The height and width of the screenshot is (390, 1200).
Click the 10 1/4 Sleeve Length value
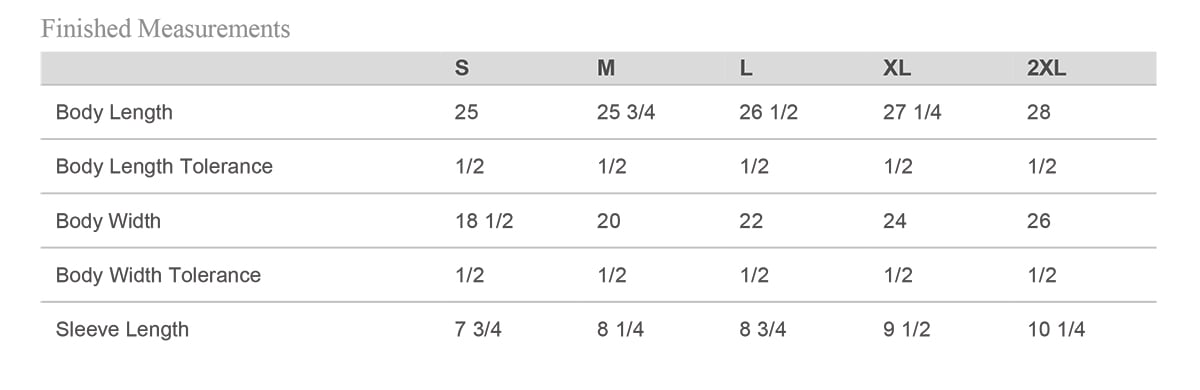(1056, 329)
